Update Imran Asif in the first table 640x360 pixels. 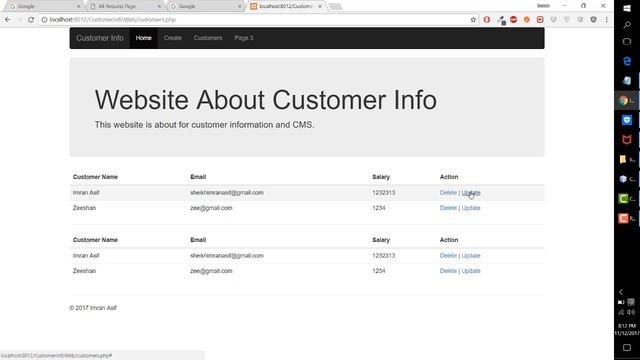[x=471, y=193]
